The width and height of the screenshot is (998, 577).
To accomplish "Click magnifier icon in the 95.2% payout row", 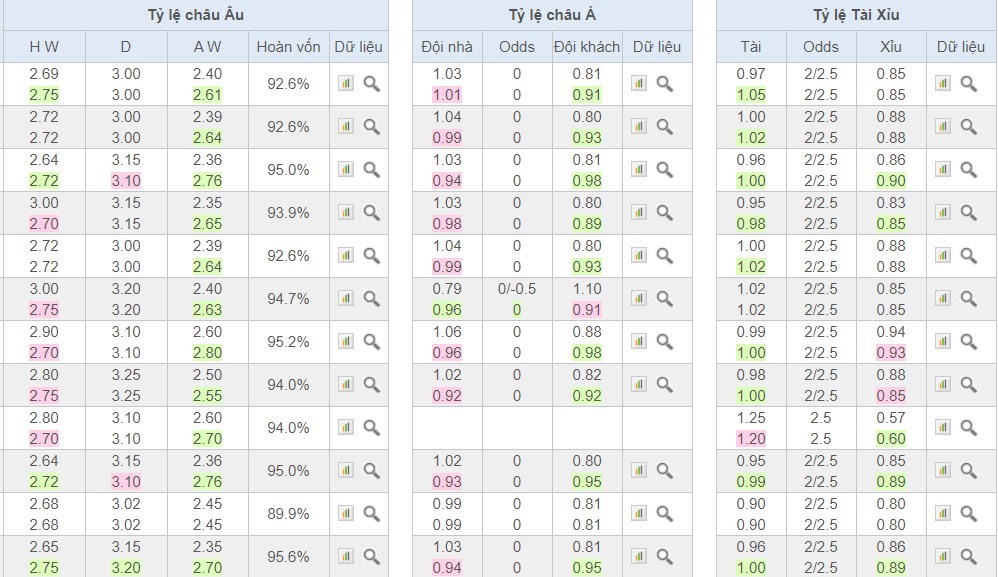I will (x=371, y=341).
